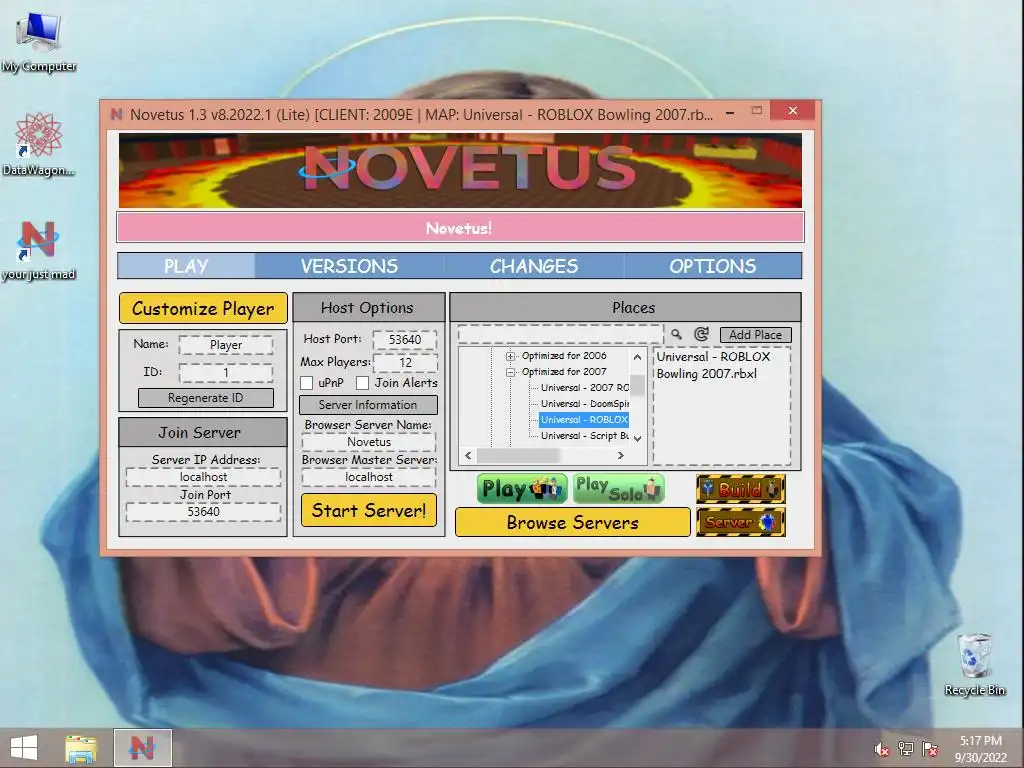This screenshot has height=768, width=1024.
Task: Click the Build studio button
Action: click(x=741, y=489)
